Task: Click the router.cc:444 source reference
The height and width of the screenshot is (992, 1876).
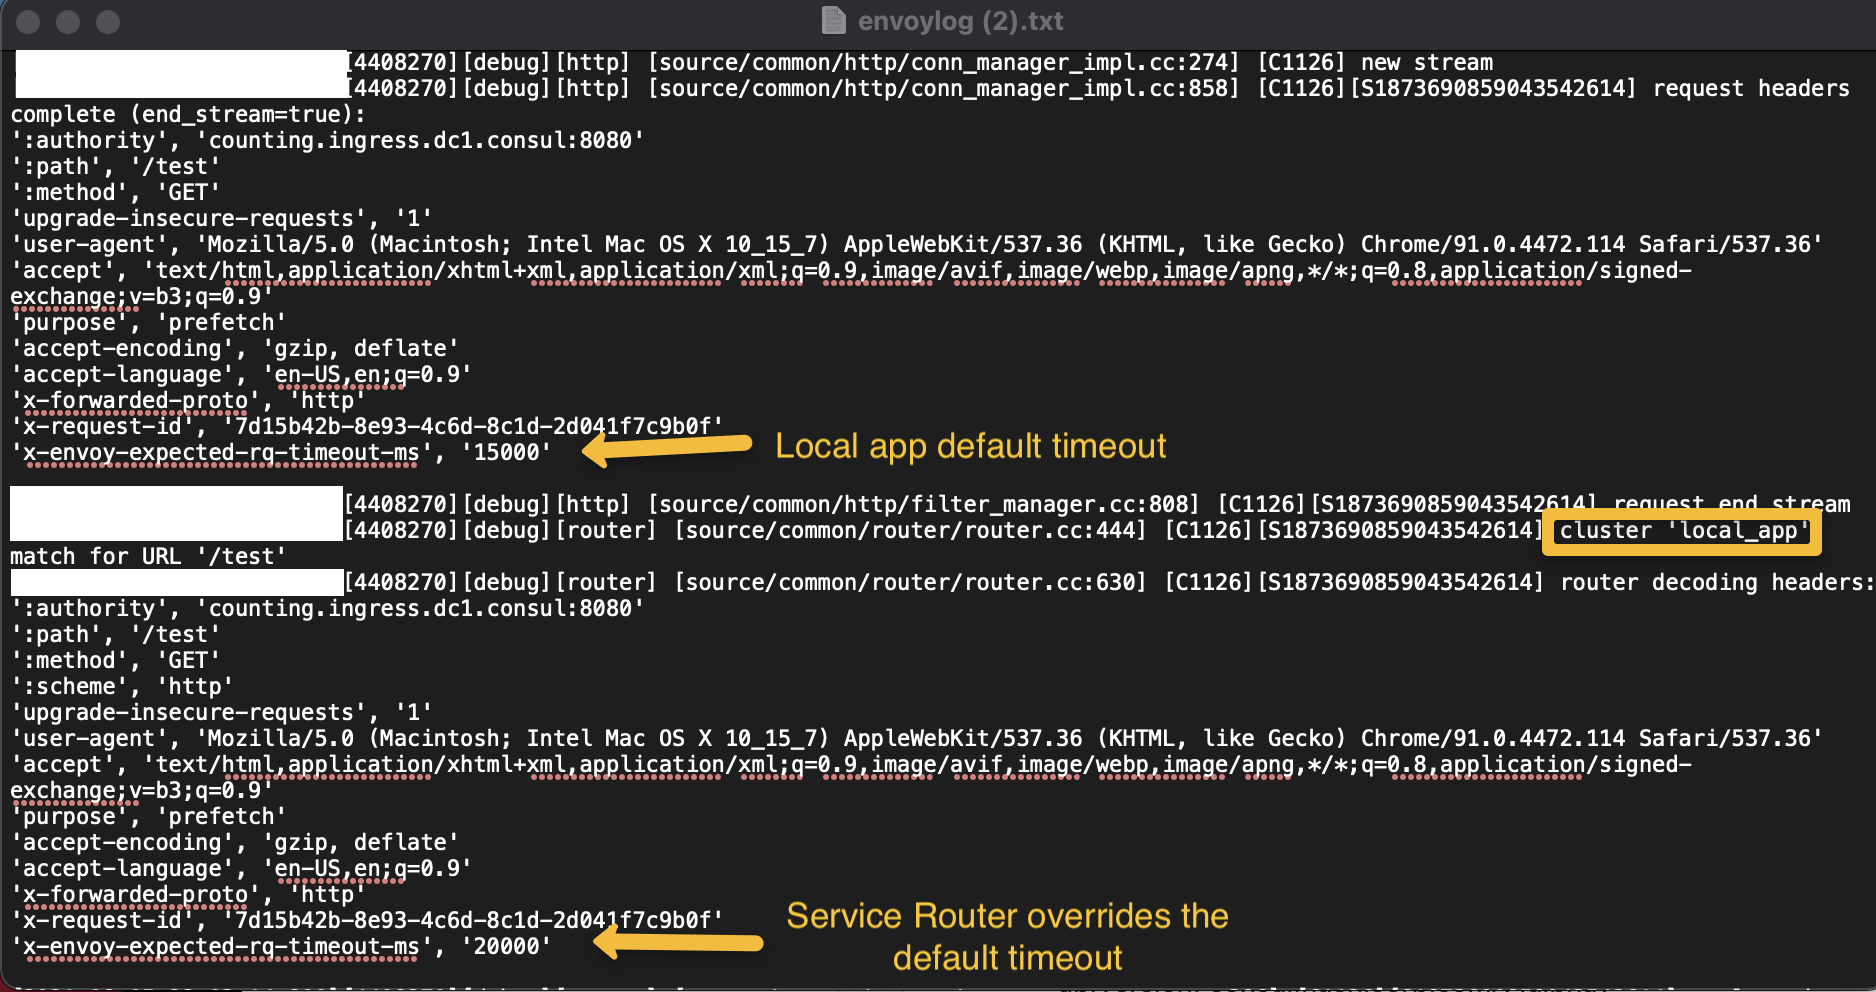Action: click(x=910, y=531)
